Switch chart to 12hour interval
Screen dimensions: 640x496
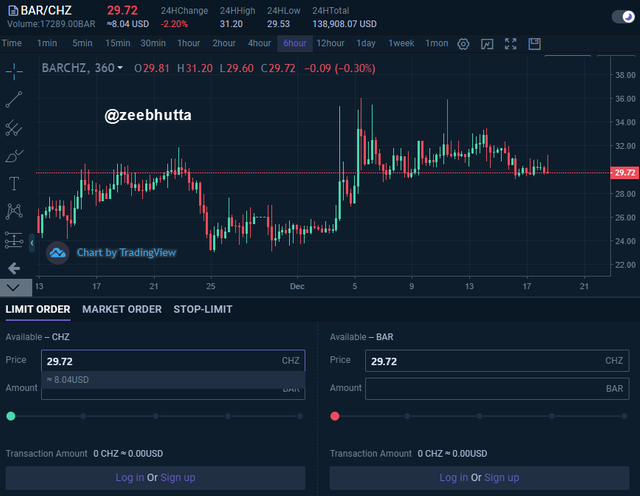[x=331, y=43]
